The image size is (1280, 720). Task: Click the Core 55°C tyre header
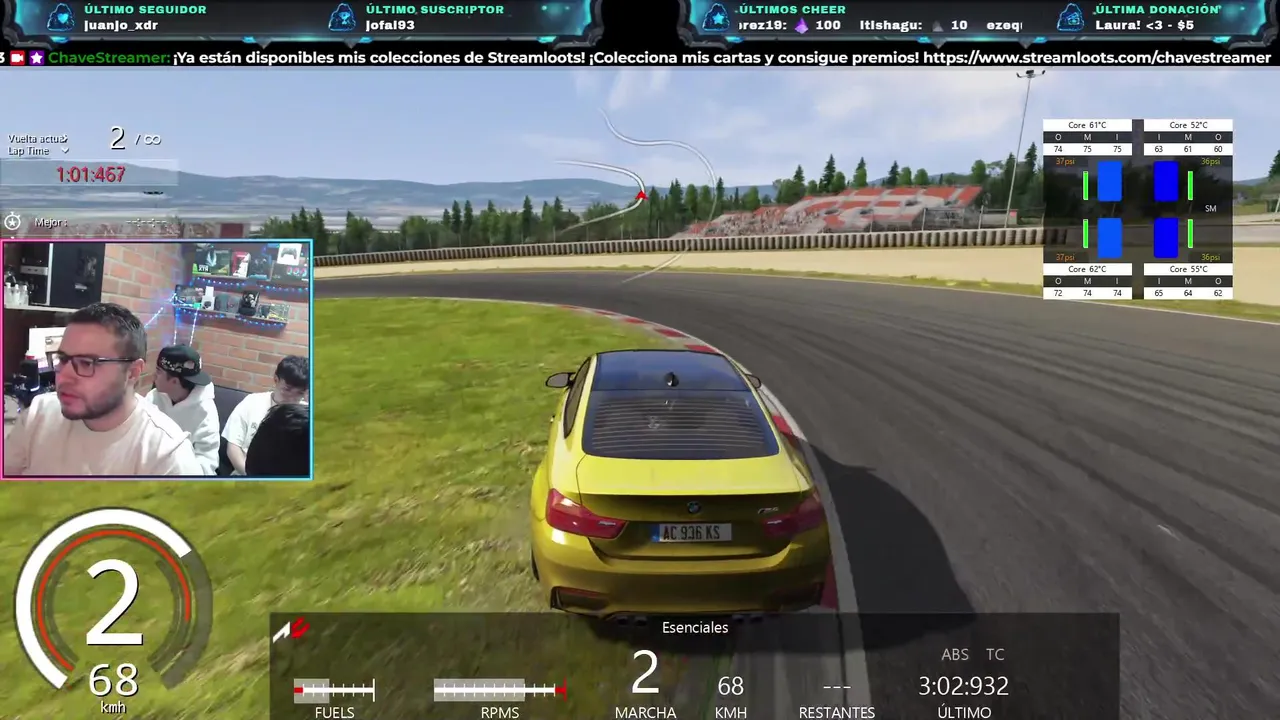pyautogui.click(x=1188, y=269)
